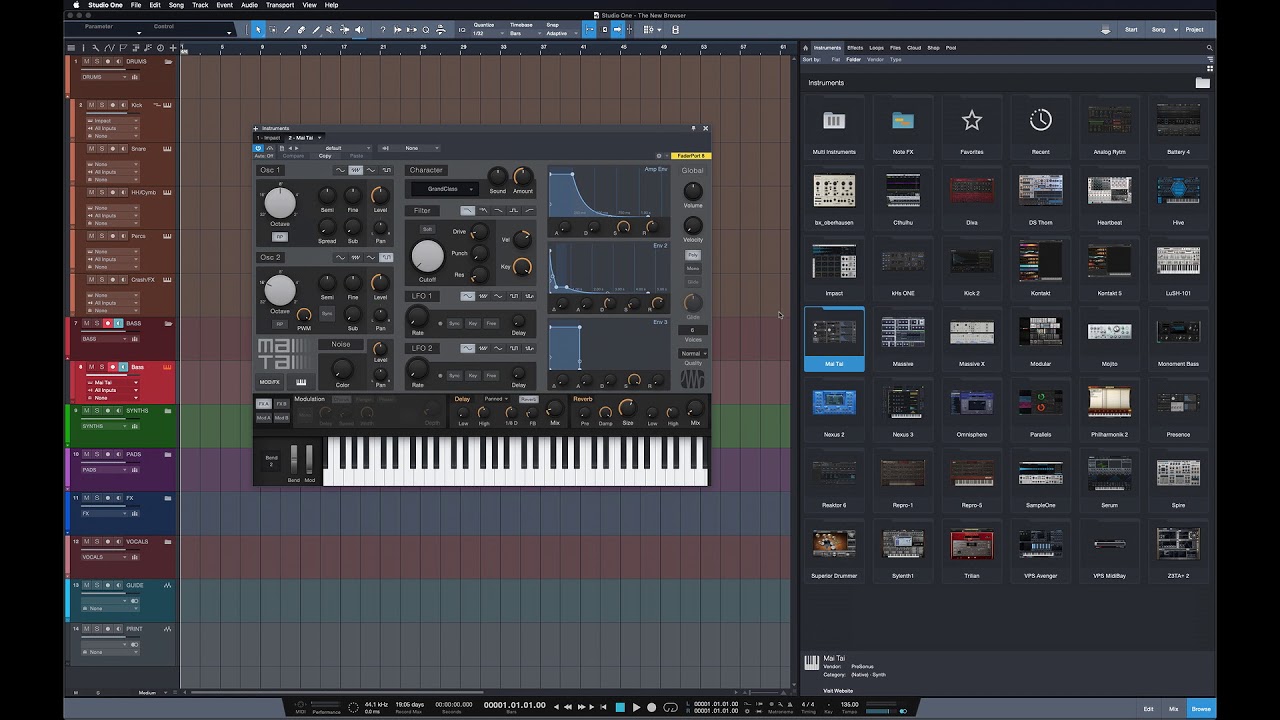Toggle the filter Soft button

click(427, 229)
